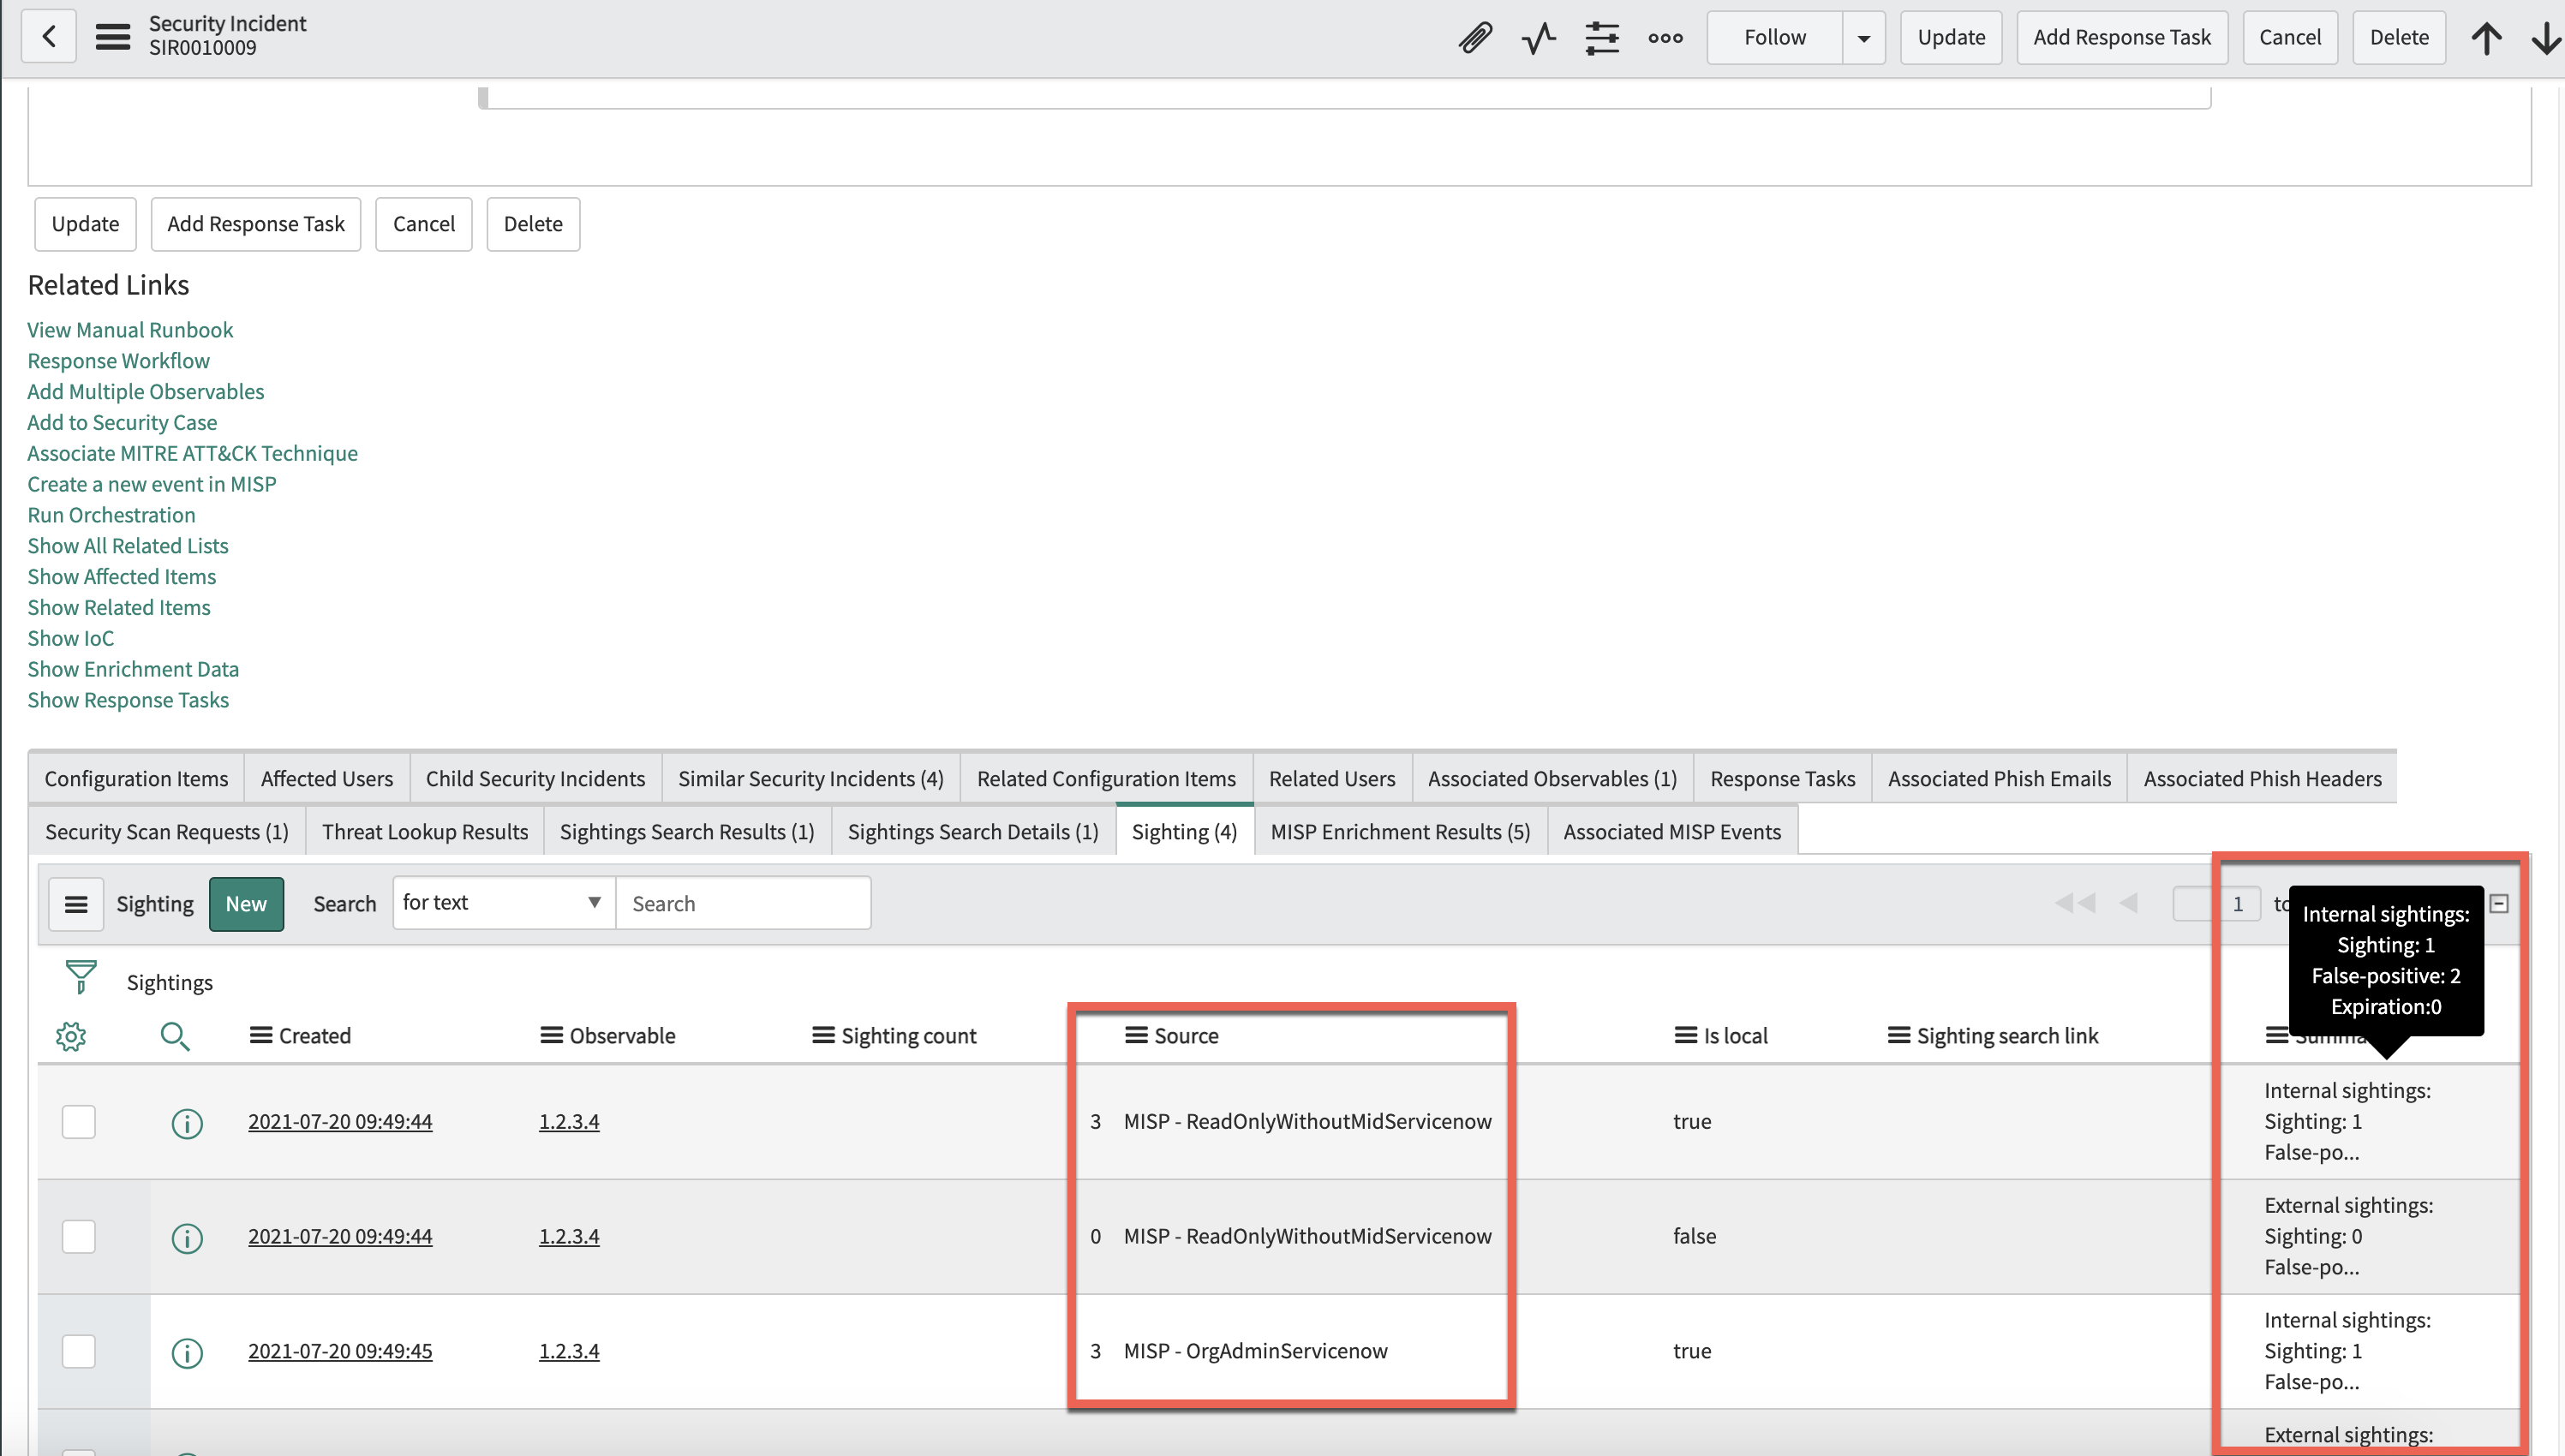Click 'MISP - OrgAdminServicenow' source cell
The image size is (2565, 1456).
(x=1255, y=1351)
